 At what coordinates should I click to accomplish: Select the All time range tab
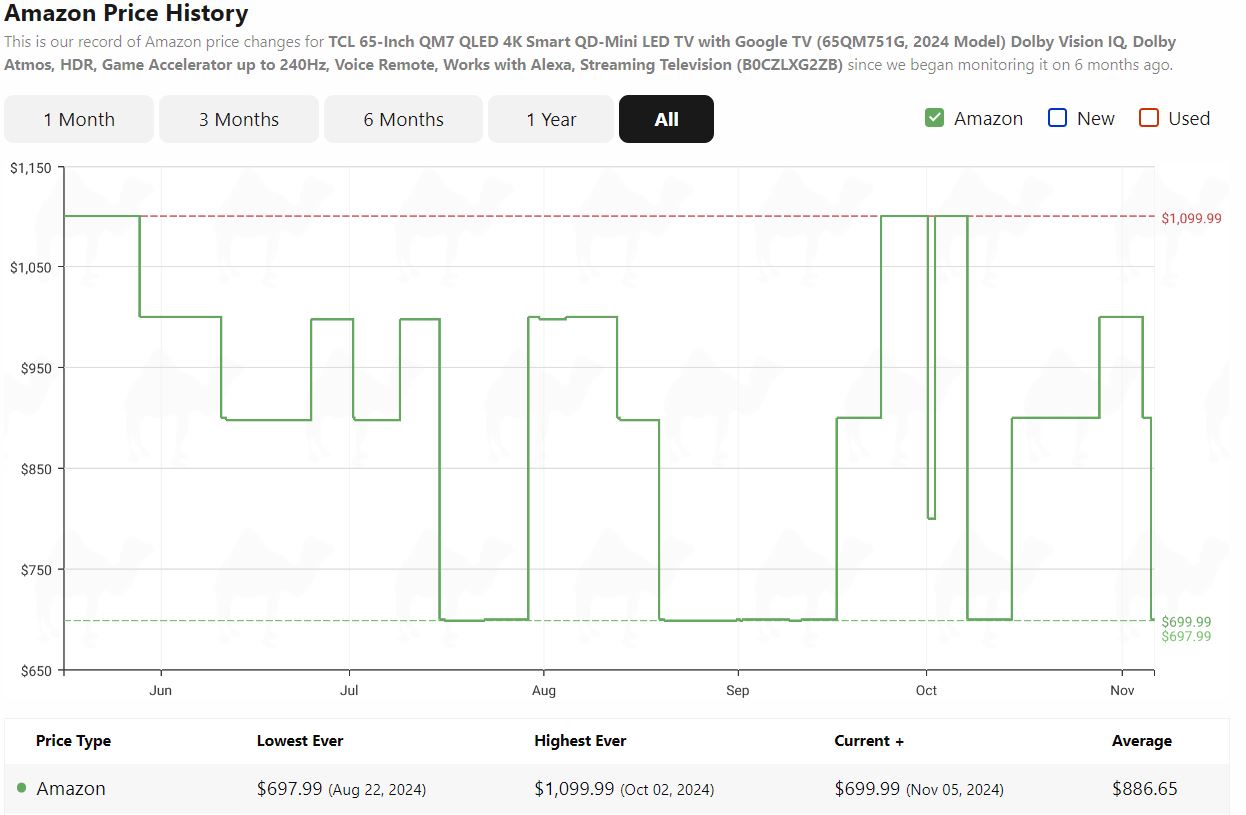[666, 119]
